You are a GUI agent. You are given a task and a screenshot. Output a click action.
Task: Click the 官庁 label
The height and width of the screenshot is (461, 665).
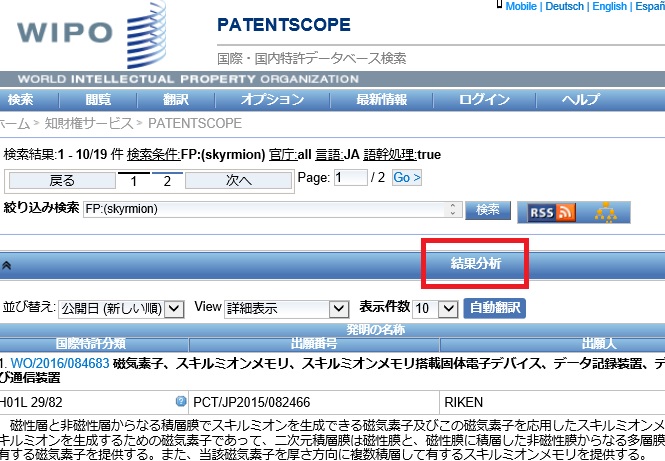283,154
